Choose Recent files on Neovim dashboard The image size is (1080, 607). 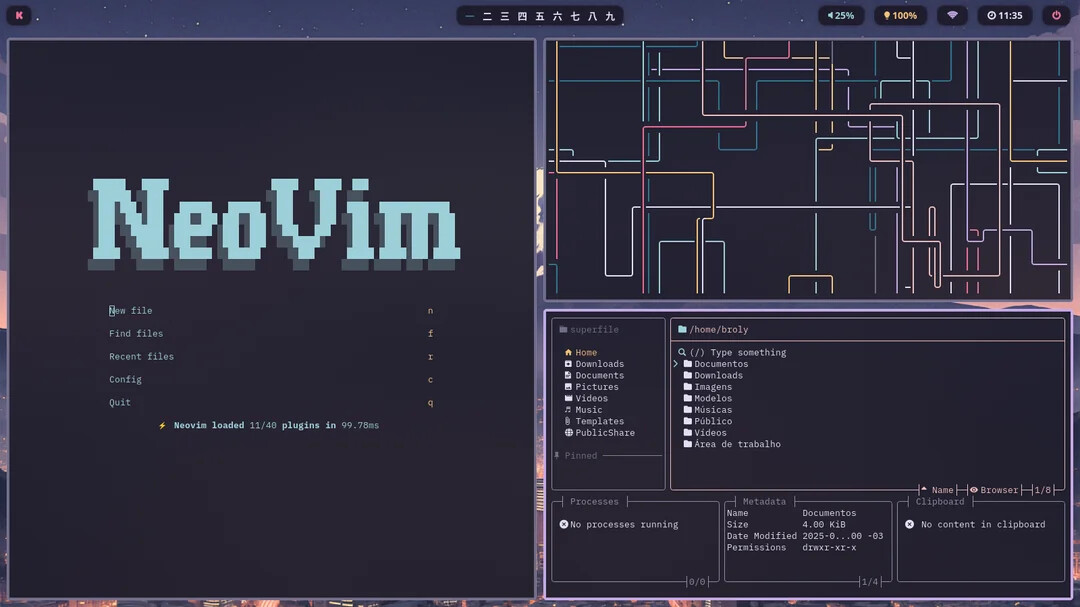[141, 357]
